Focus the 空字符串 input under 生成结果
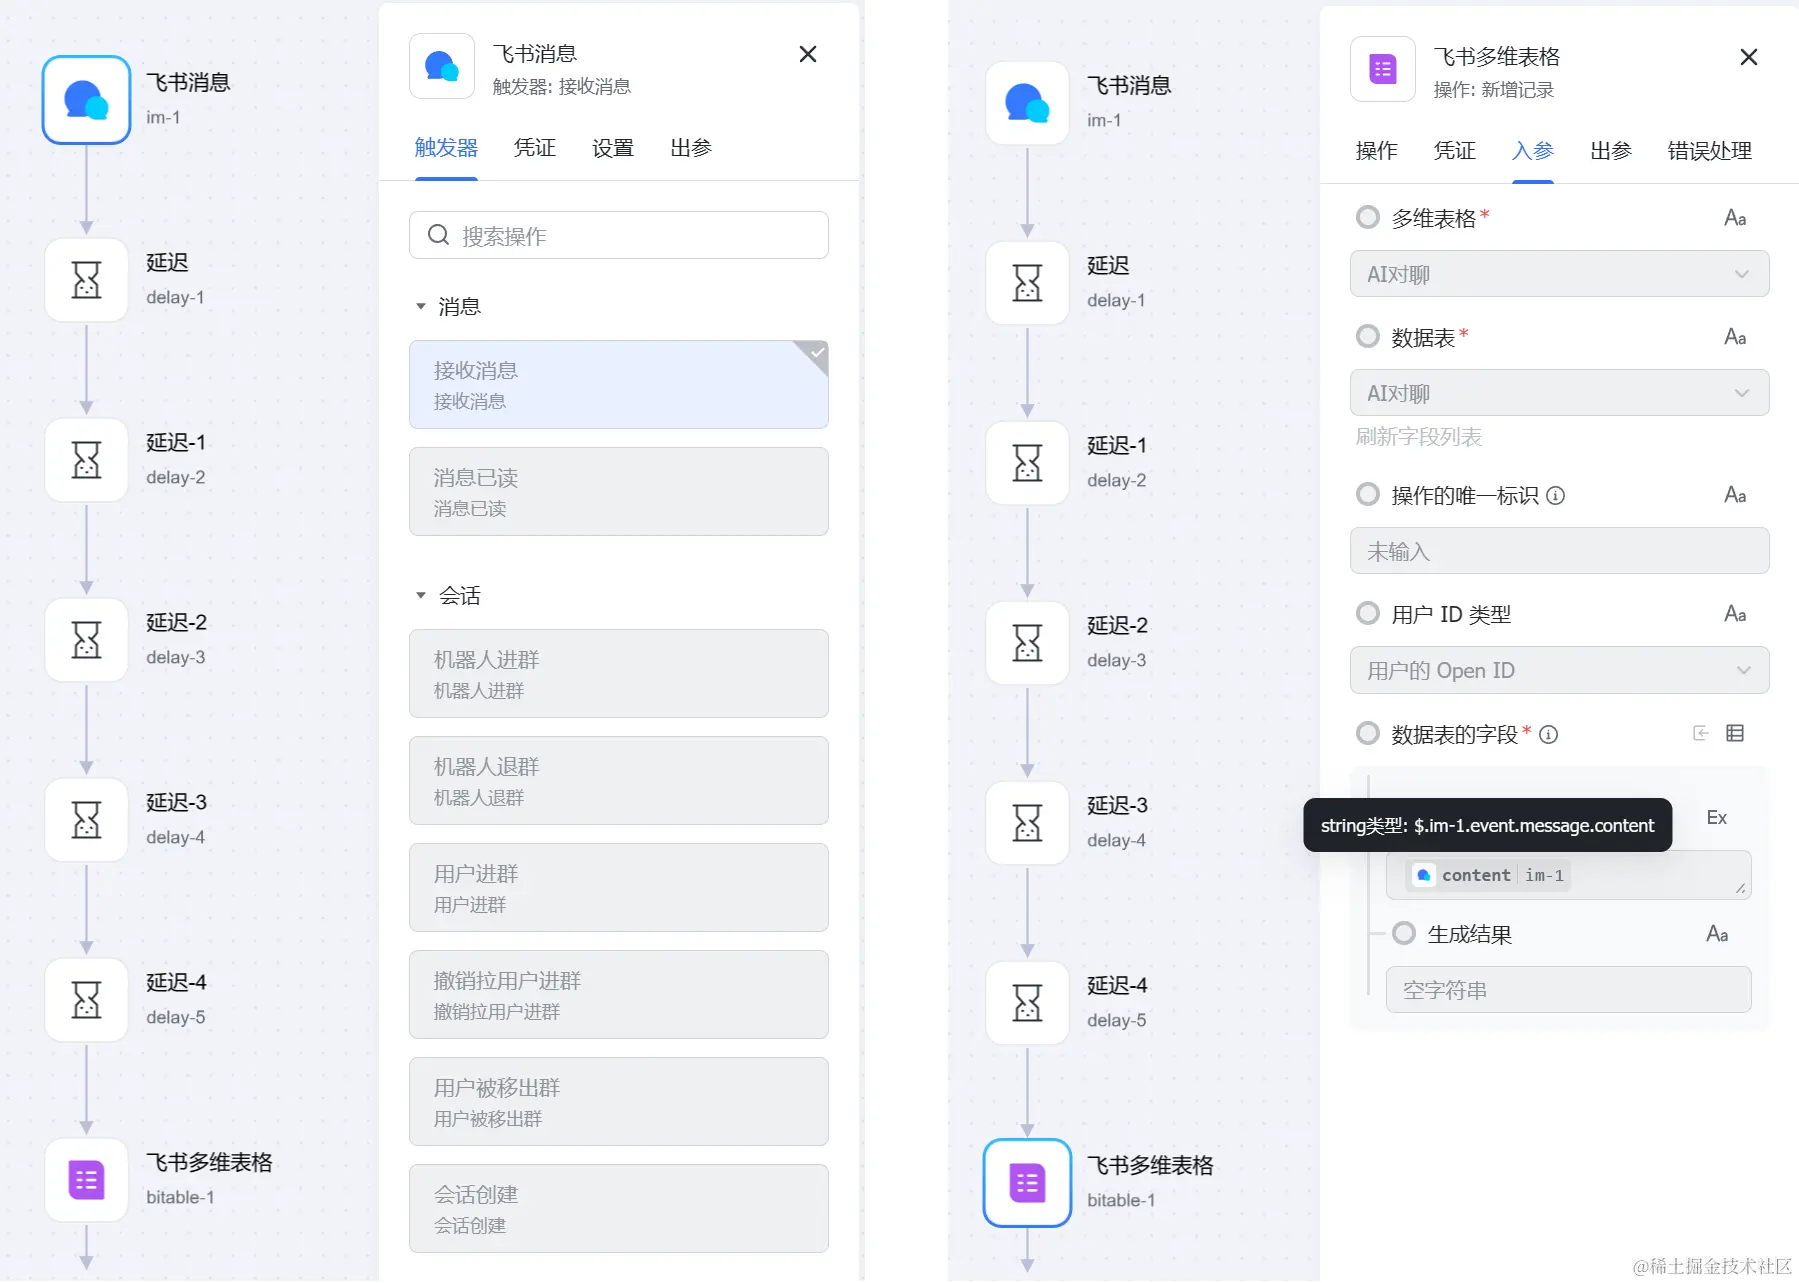 click(x=1568, y=990)
